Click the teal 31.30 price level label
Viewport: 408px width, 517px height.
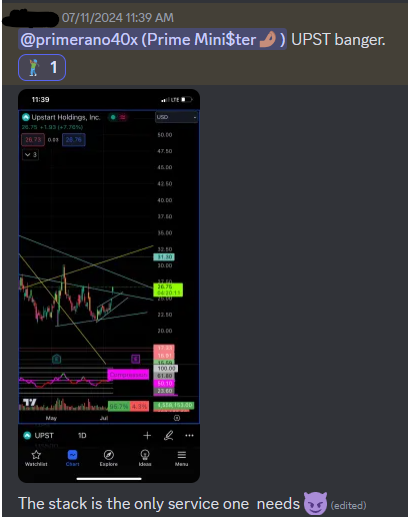click(164, 257)
